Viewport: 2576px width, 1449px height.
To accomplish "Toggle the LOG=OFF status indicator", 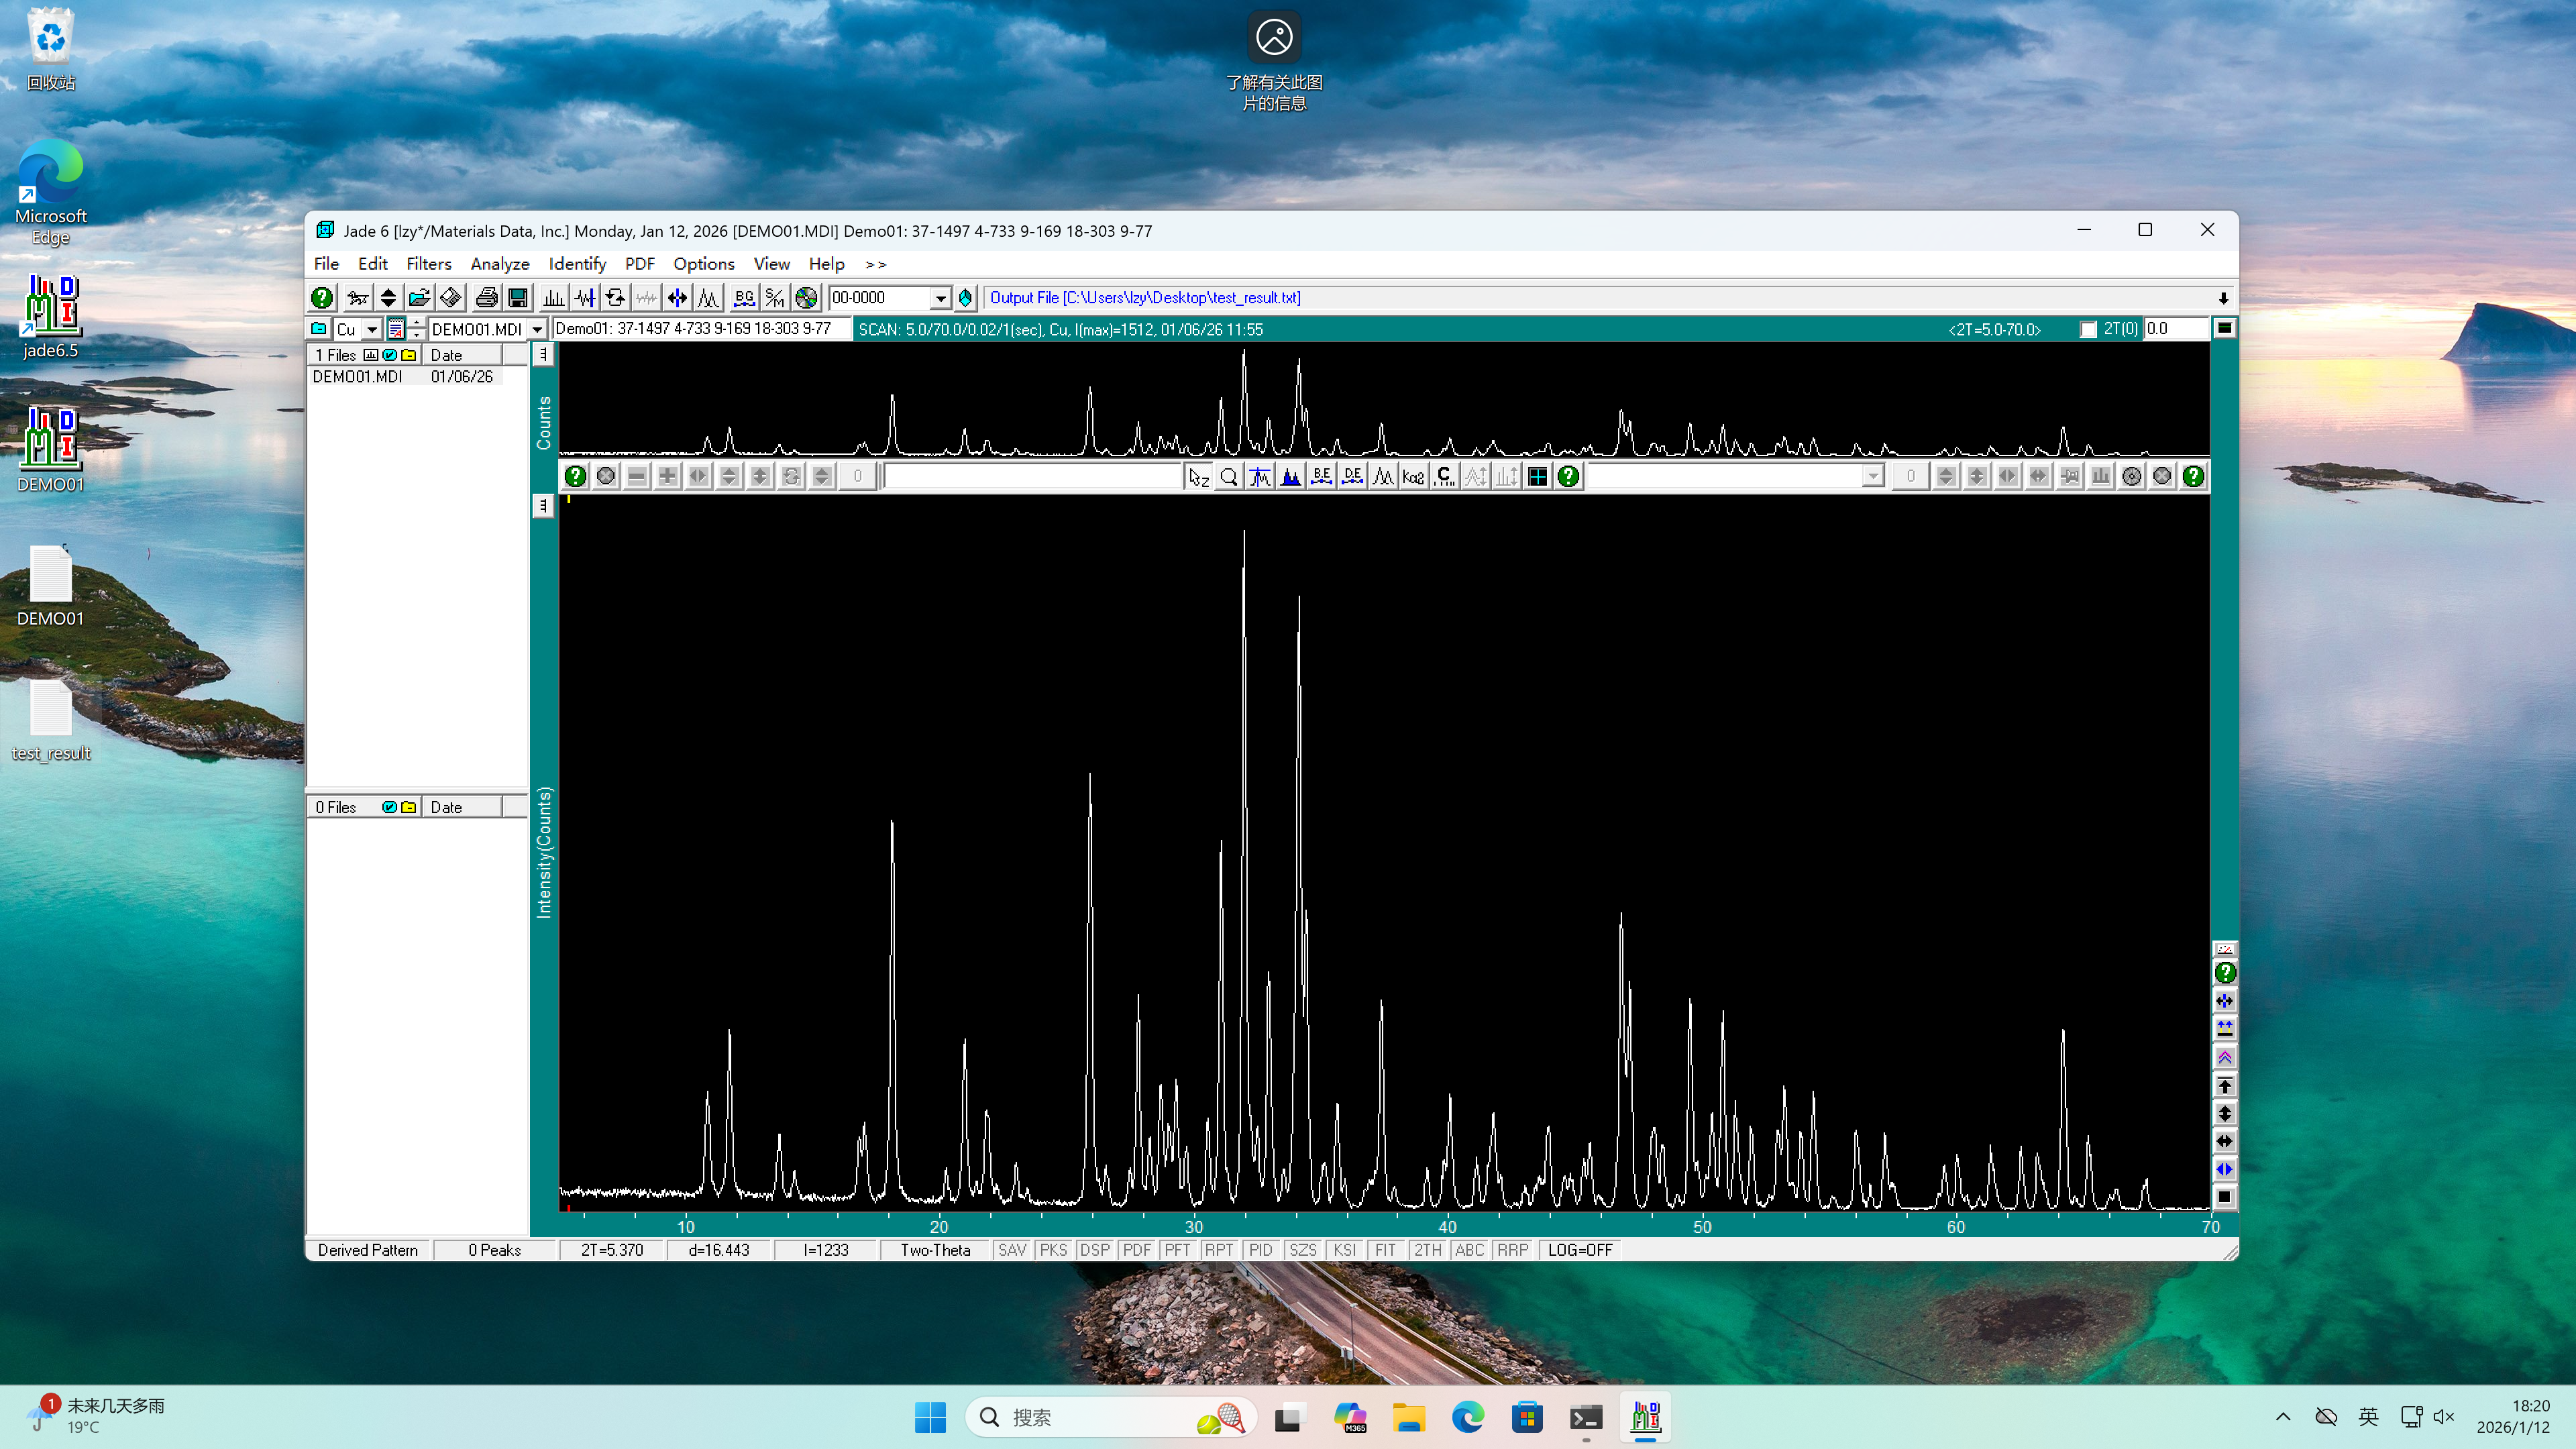I will 1580,1250.
